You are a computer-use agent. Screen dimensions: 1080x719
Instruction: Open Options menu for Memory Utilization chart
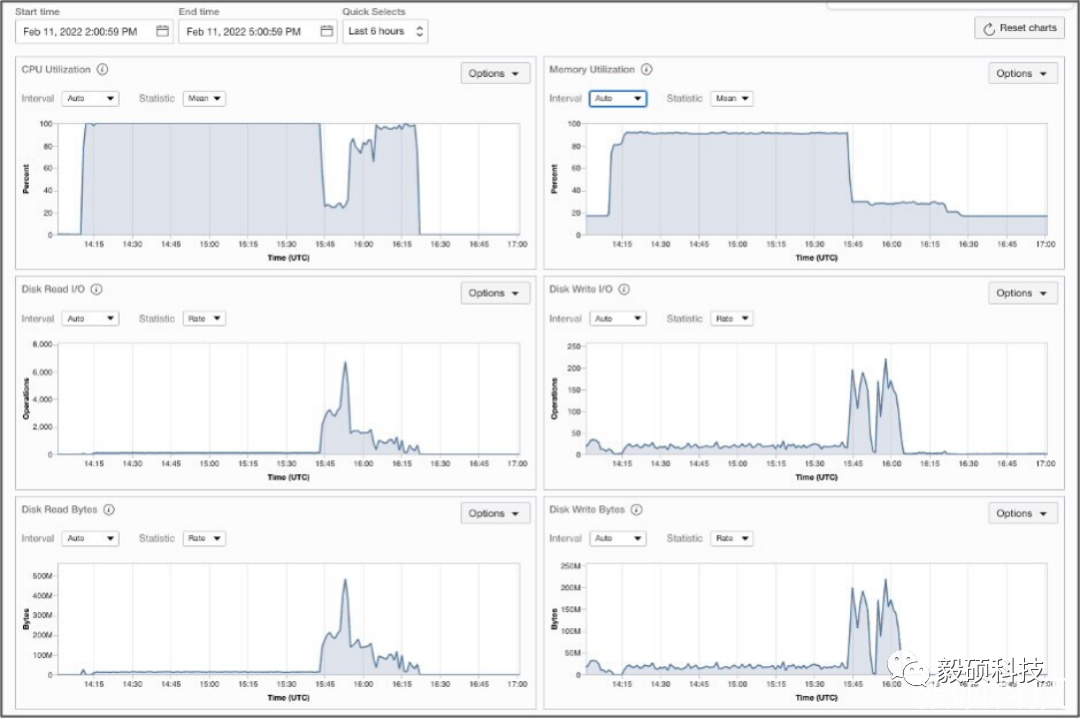[1023, 74]
